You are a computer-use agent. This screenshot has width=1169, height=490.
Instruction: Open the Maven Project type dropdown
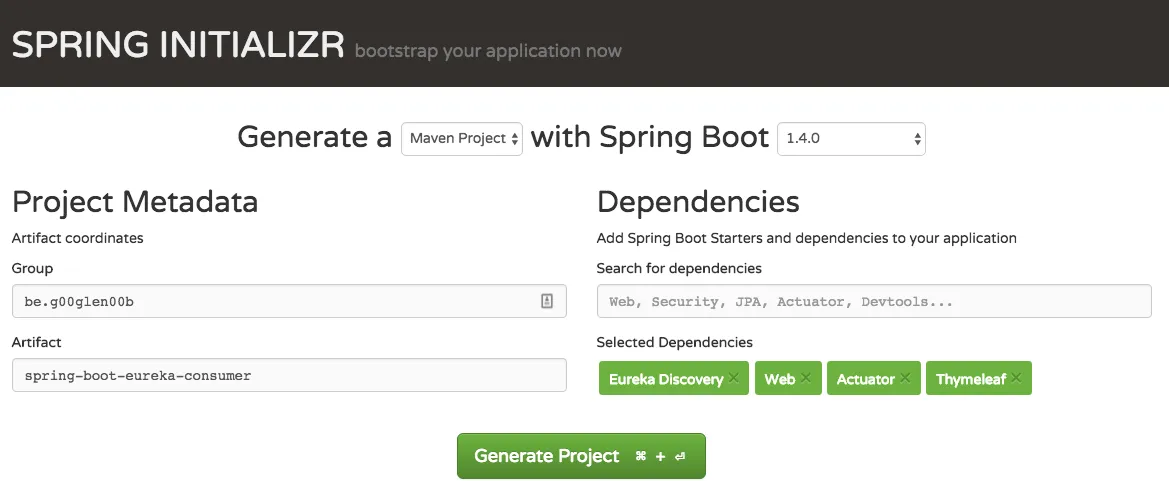coord(461,139)
